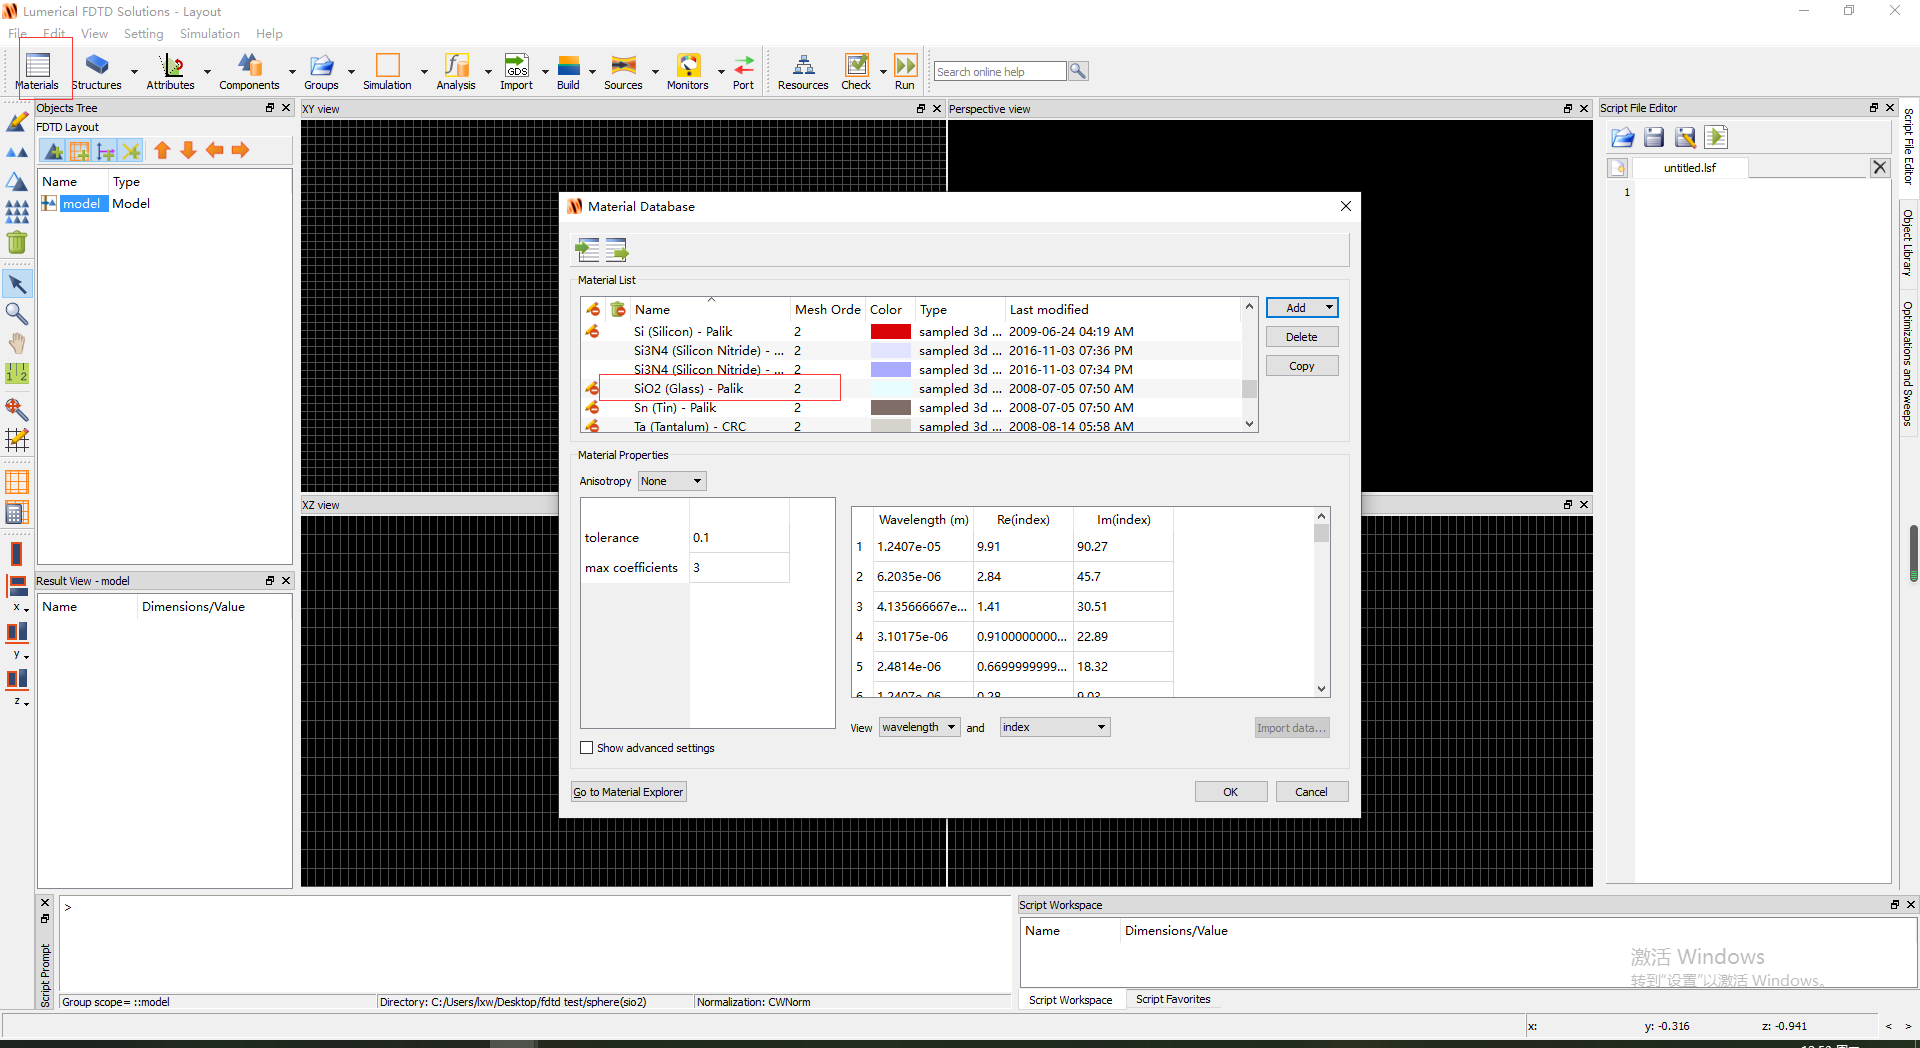The image size is (1920, 1048).
Task: Click the trash delete icon in Objects Tree
Action: pyautogui.click(x=17, y=242)
